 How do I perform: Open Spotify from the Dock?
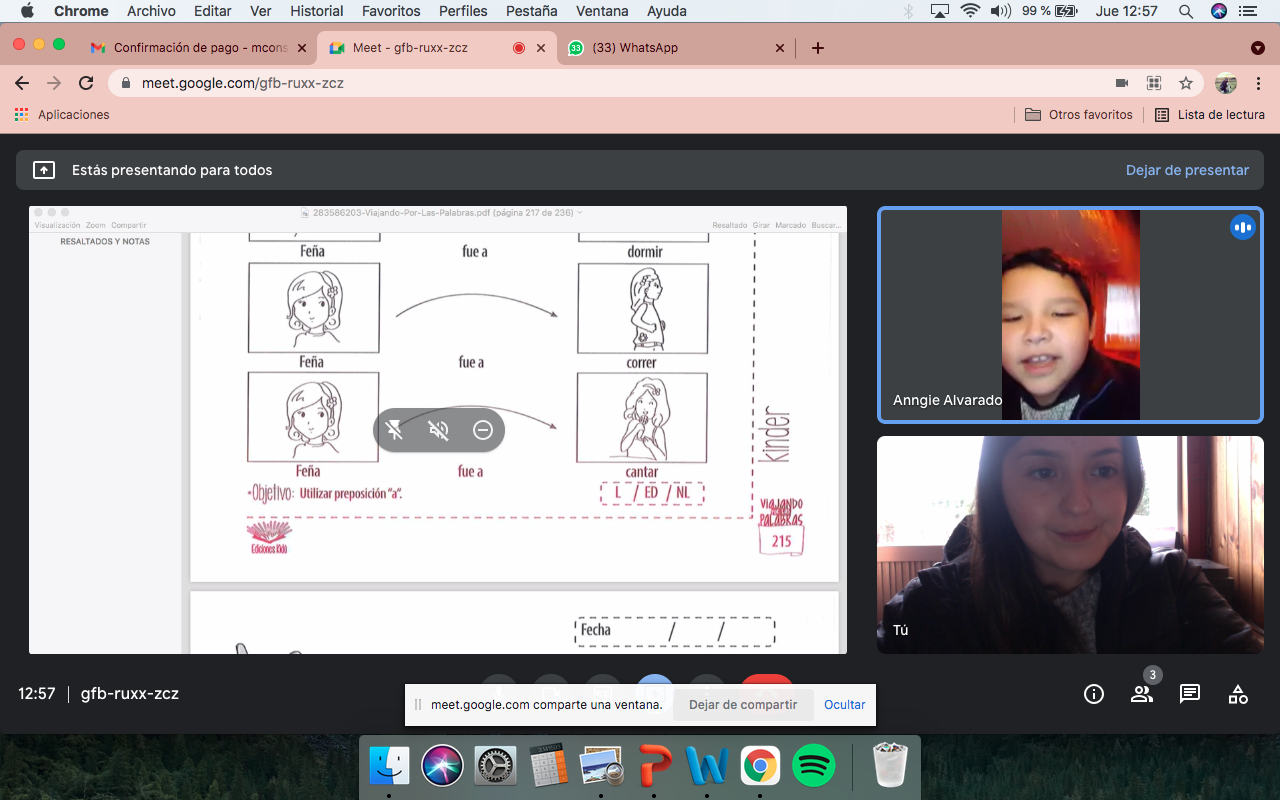(x=813, y=766)
